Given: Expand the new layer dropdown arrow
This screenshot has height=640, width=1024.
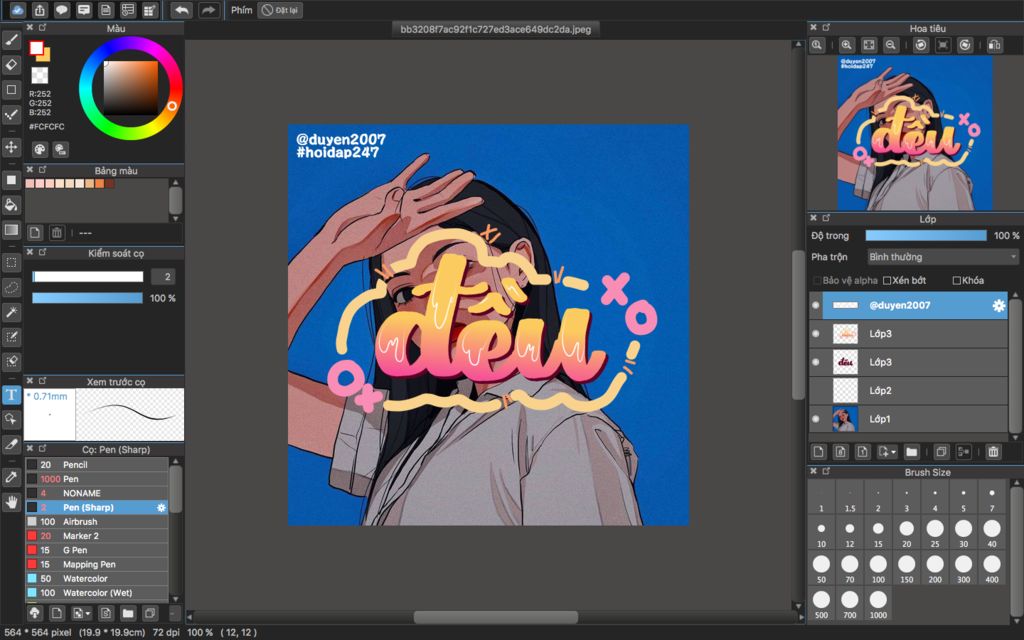Looking at the screenshot, I should coord(893,452).
